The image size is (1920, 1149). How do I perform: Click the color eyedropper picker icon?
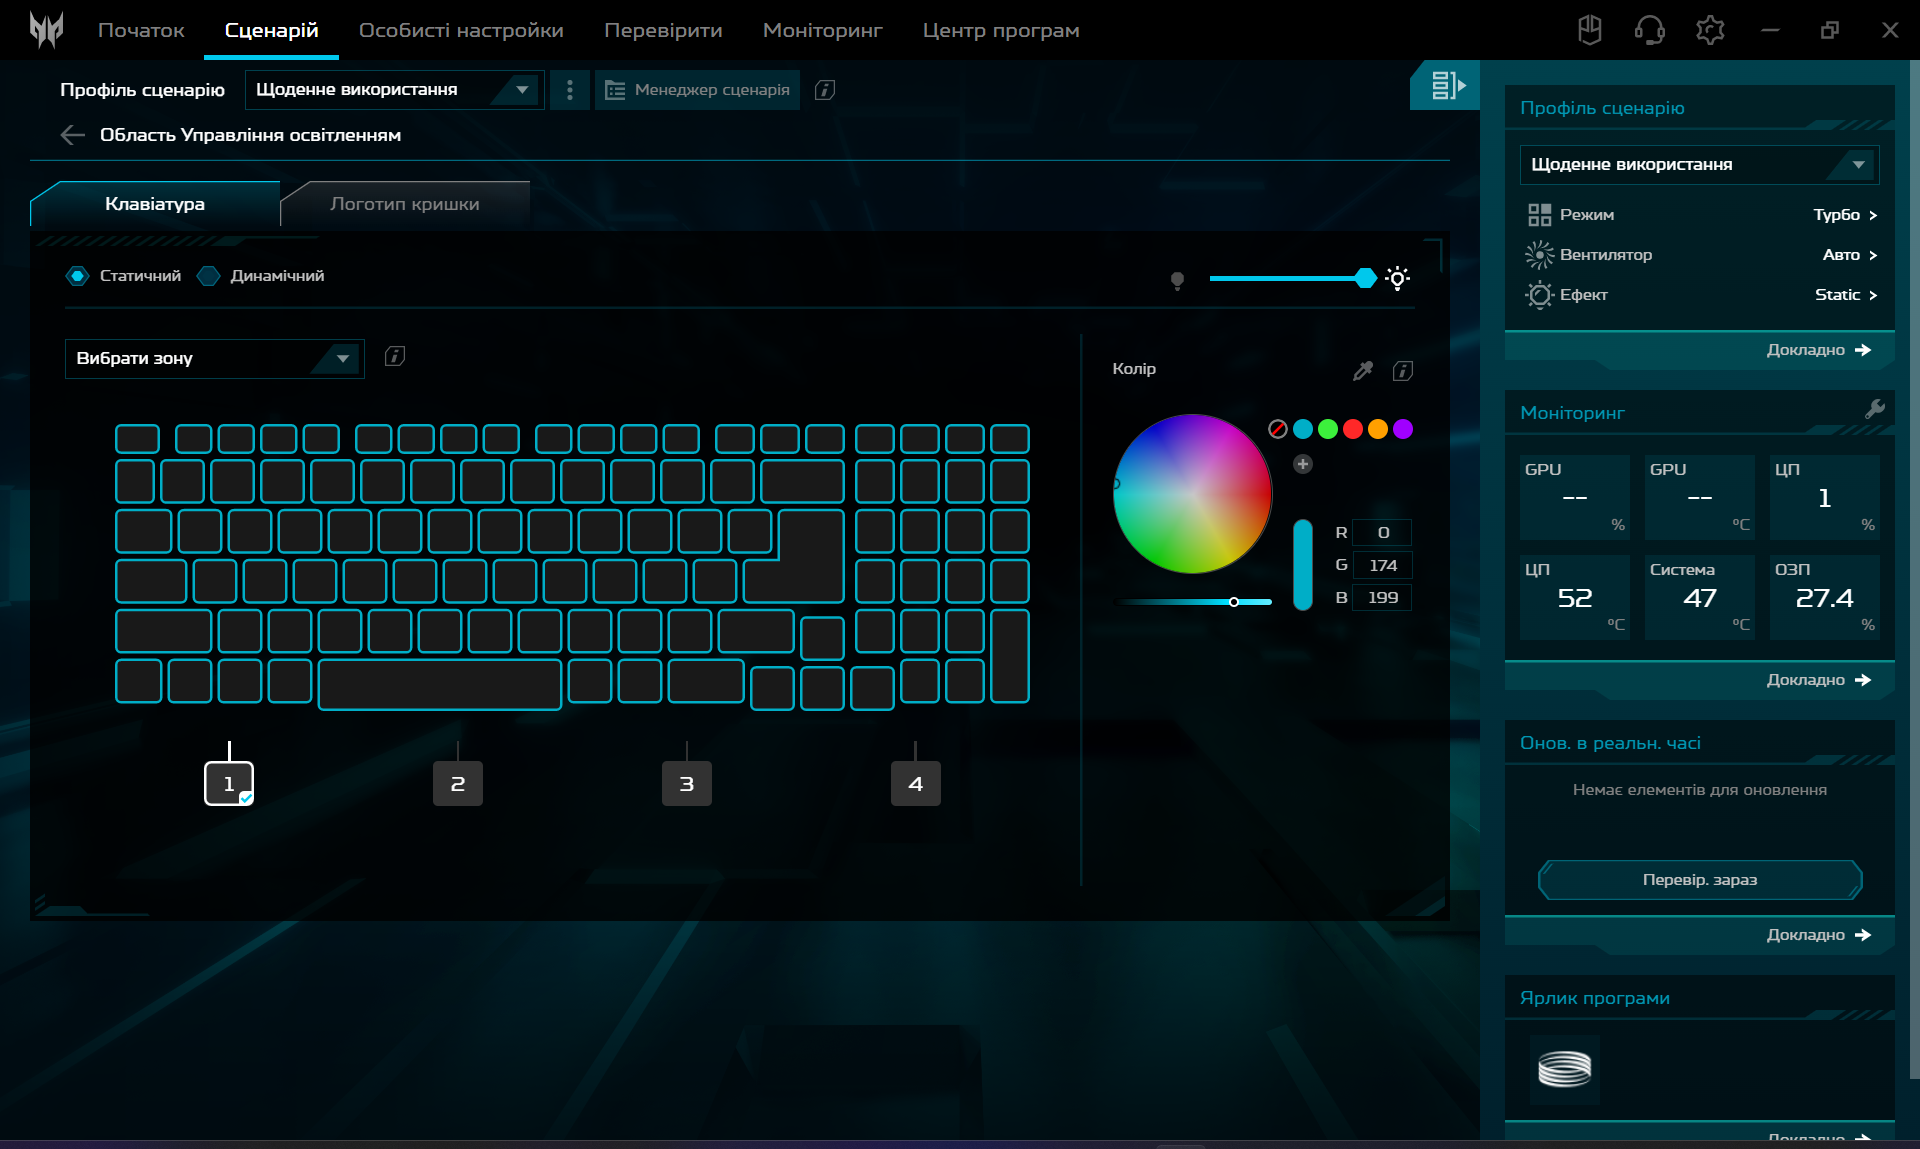click(1362, 371)
